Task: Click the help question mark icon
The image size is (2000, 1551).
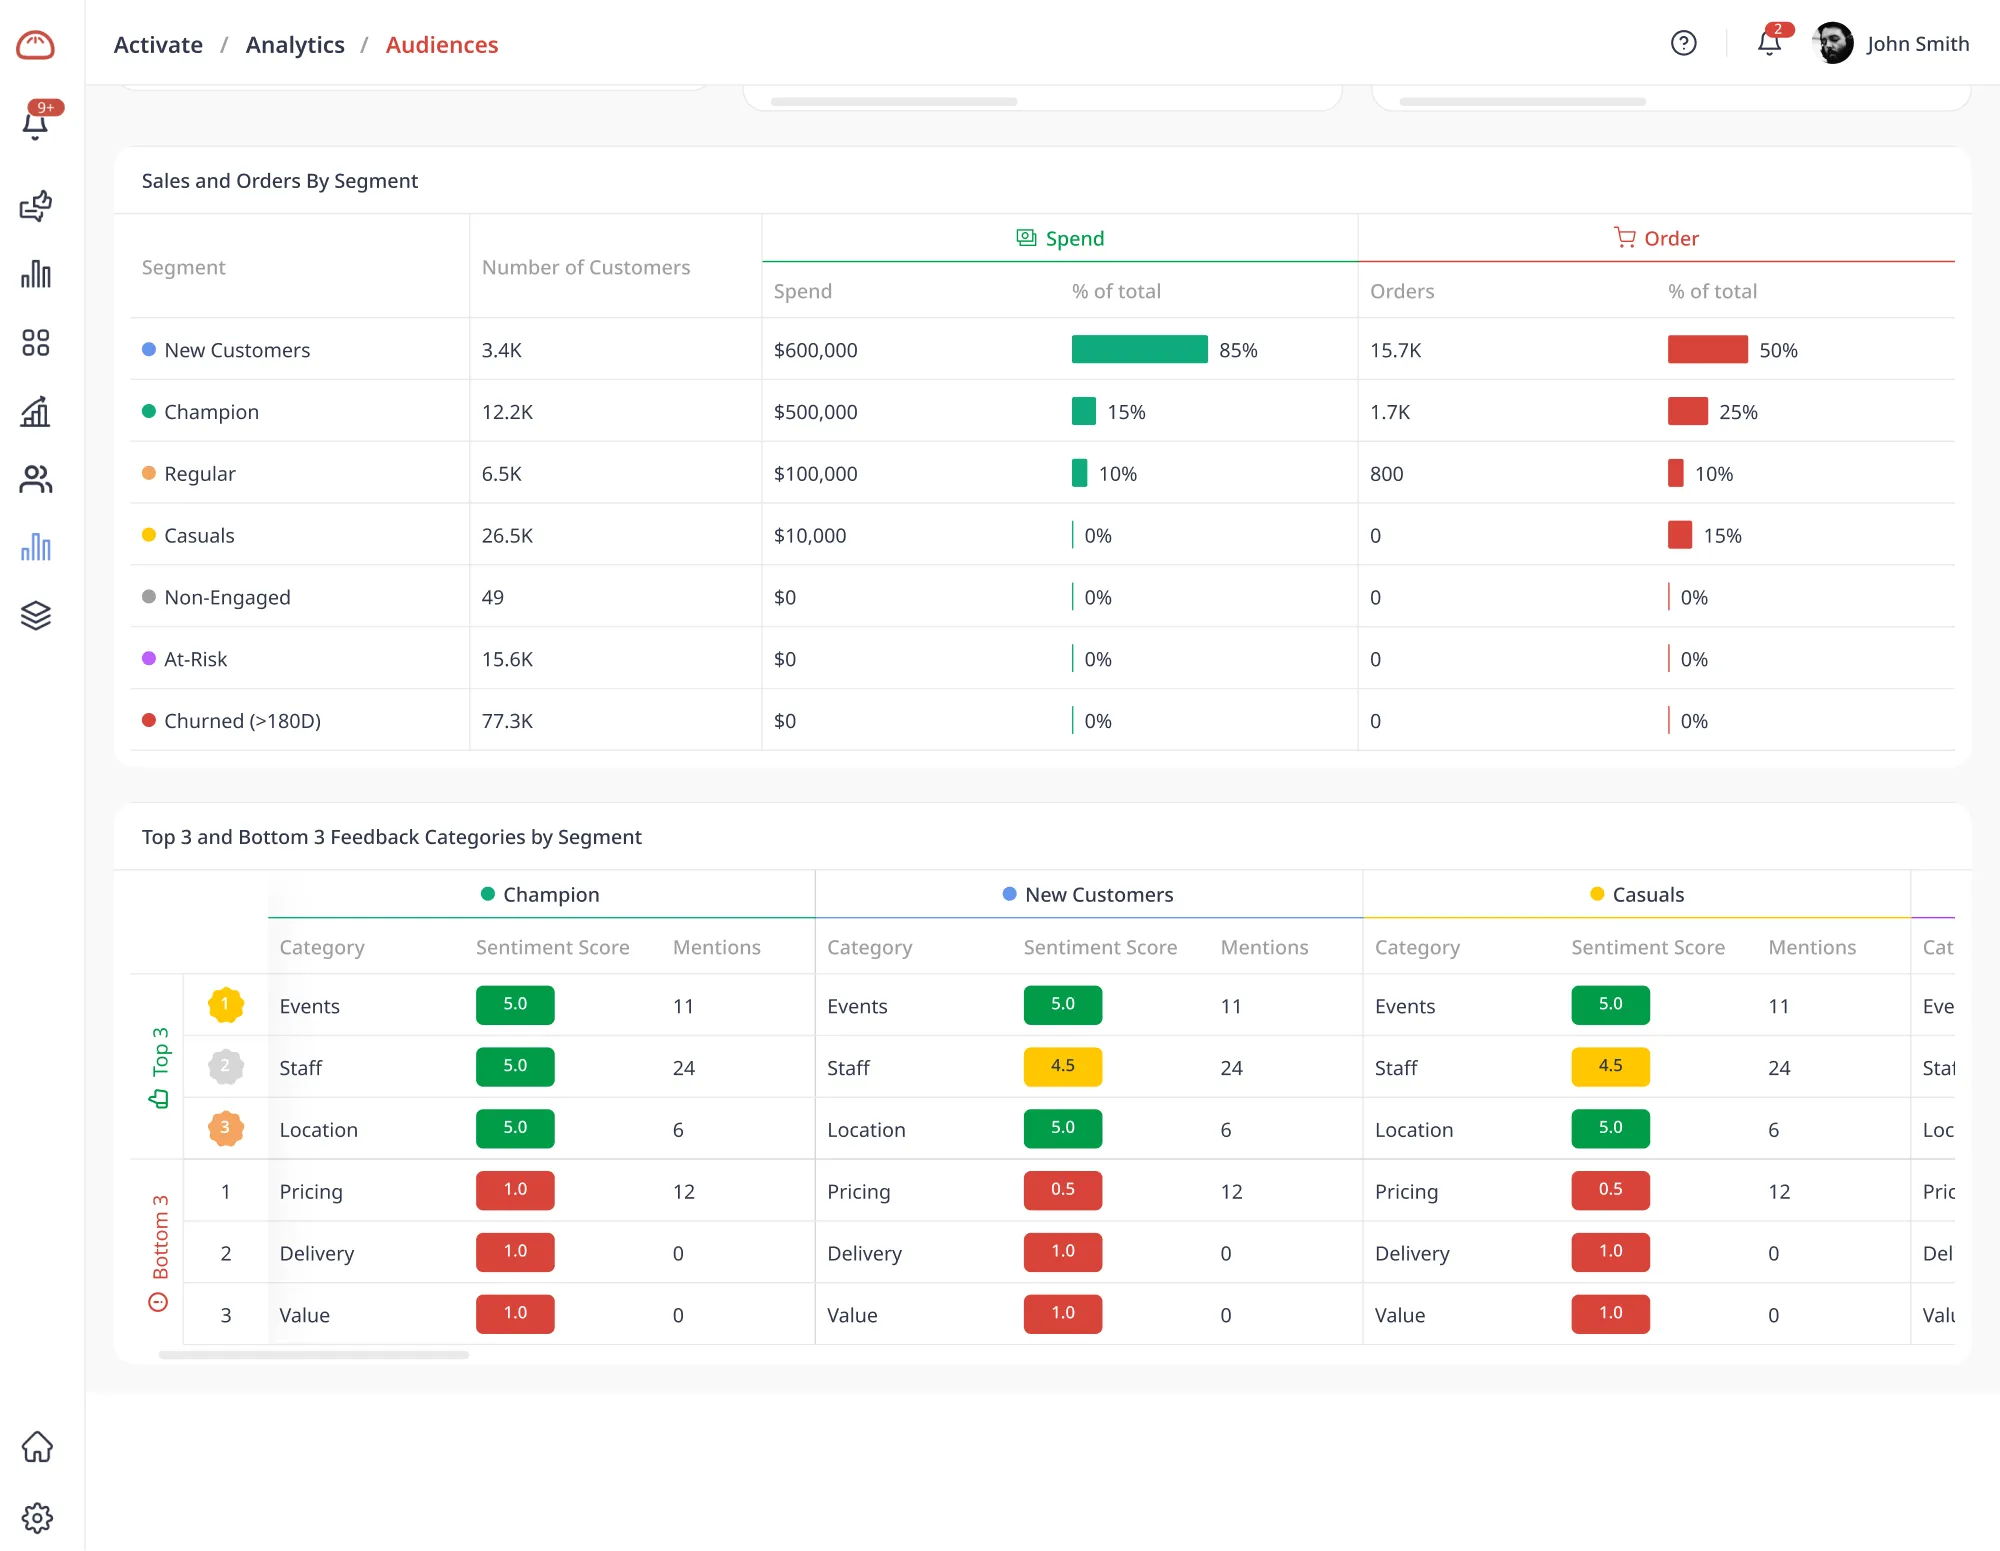Action: pos(1684,43)
